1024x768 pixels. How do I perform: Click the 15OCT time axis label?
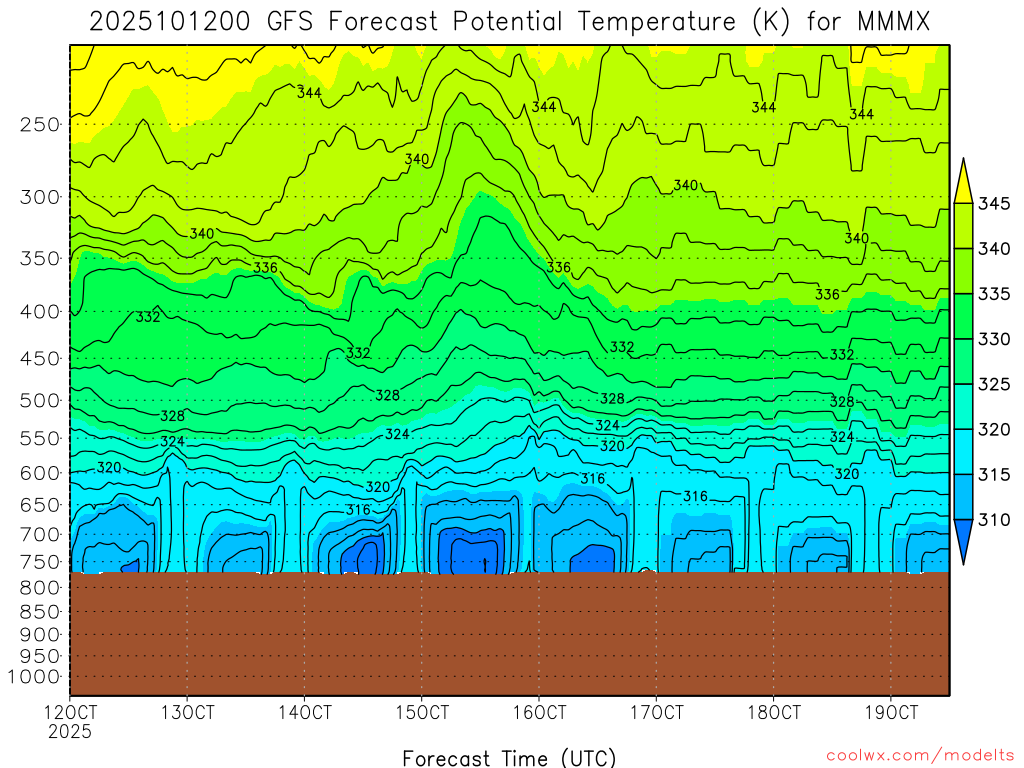tap(422, 712)
